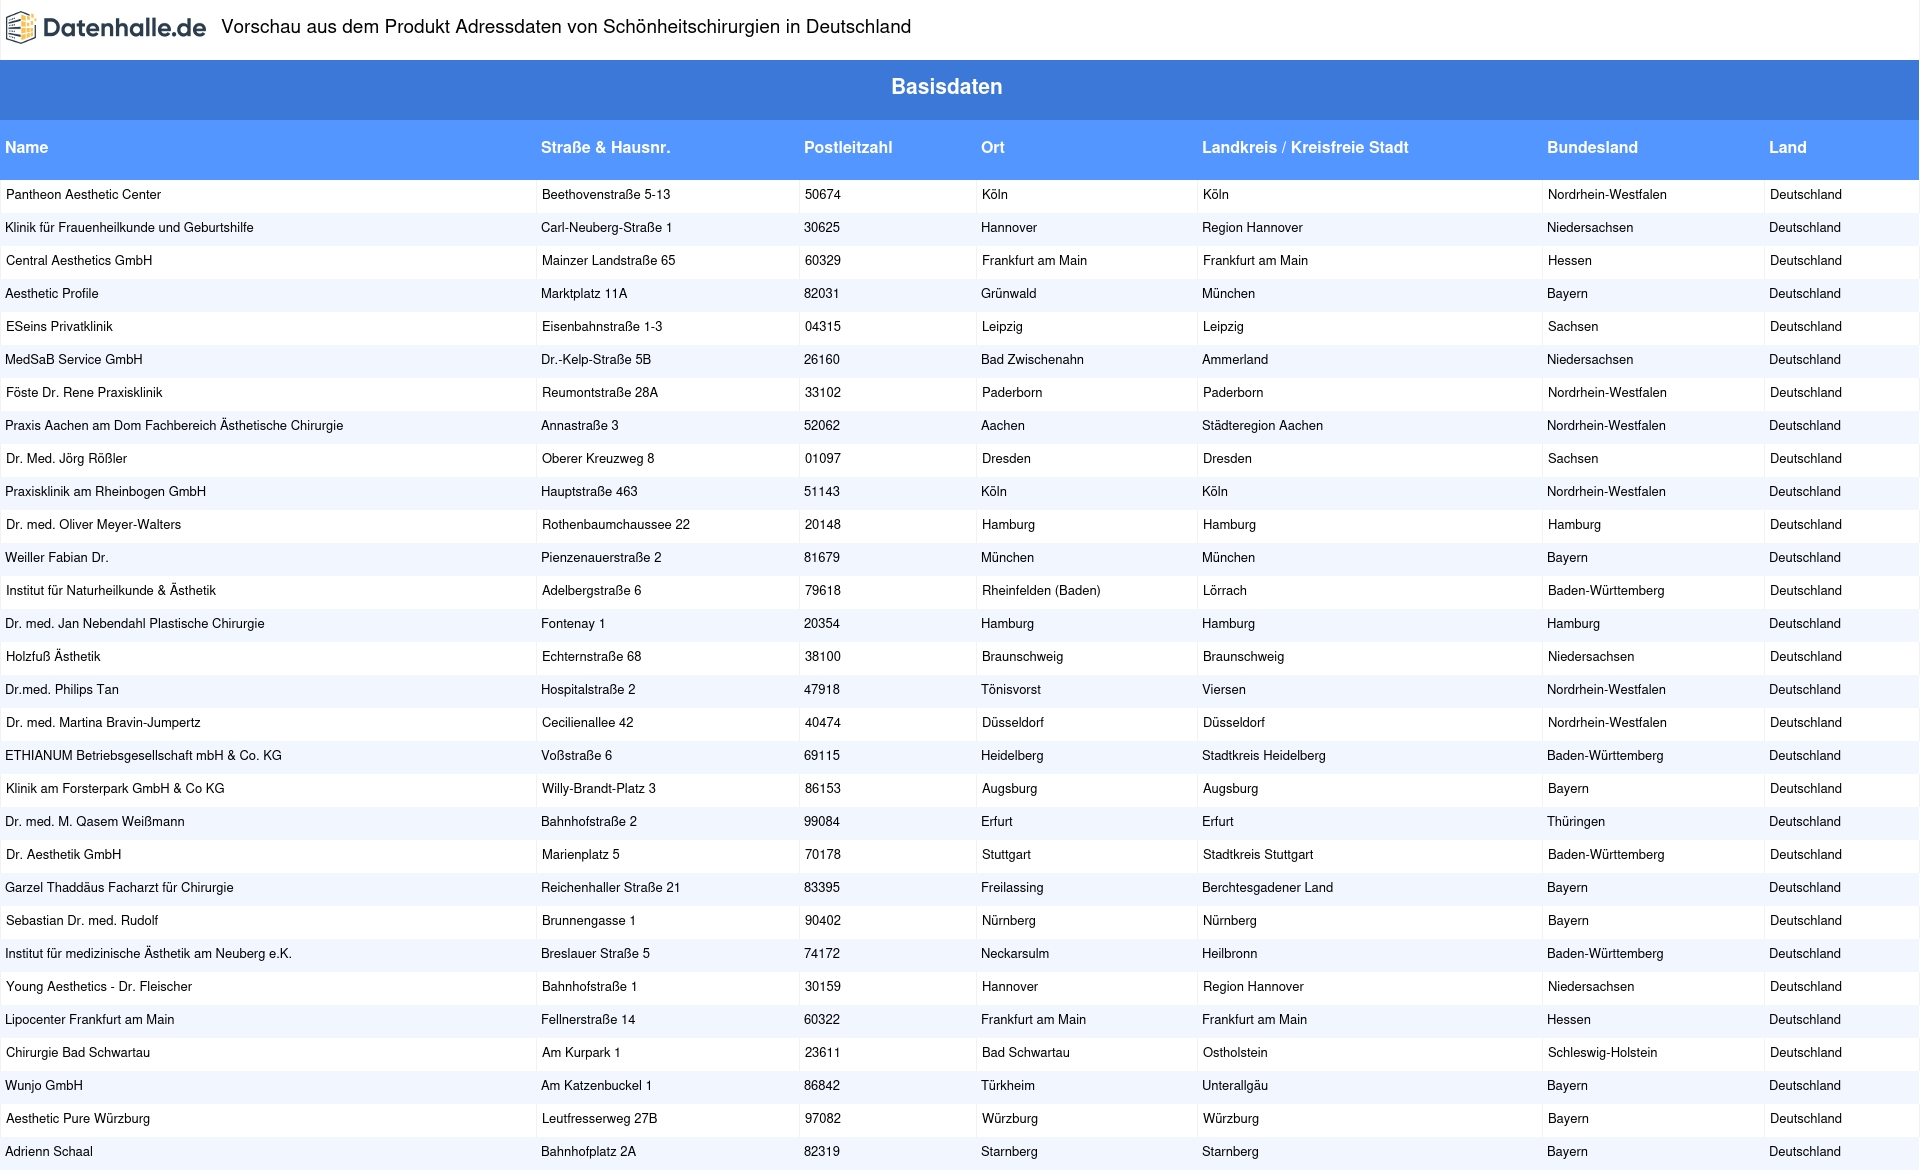The image size is (1920, 1170).
Task: Click Ort cell Grünwald
Action: click(1008, 293)
